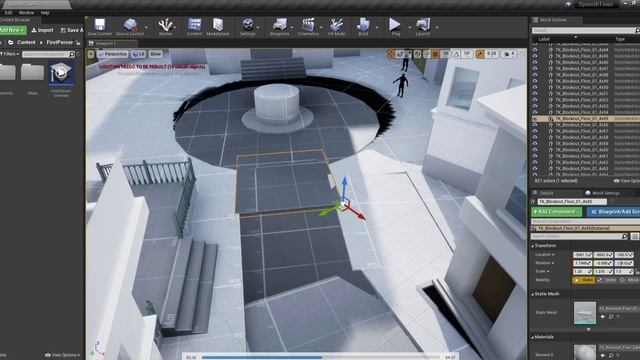The image size is (640, 360).
Task: Select the translate gizmo mode in viewport
Action: pyautogui.click(x=391, y=54)
